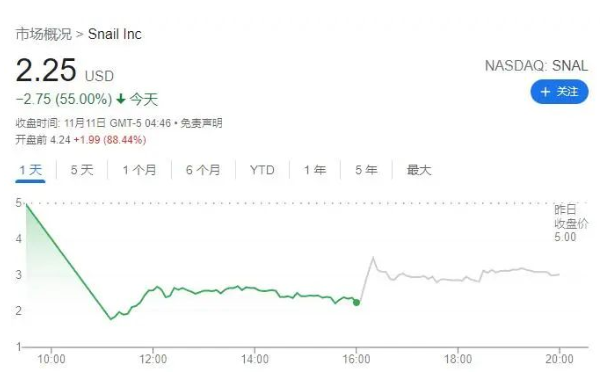Click the Snail Inc breadcrumb title
604x380 pixels.
point(115,34)
